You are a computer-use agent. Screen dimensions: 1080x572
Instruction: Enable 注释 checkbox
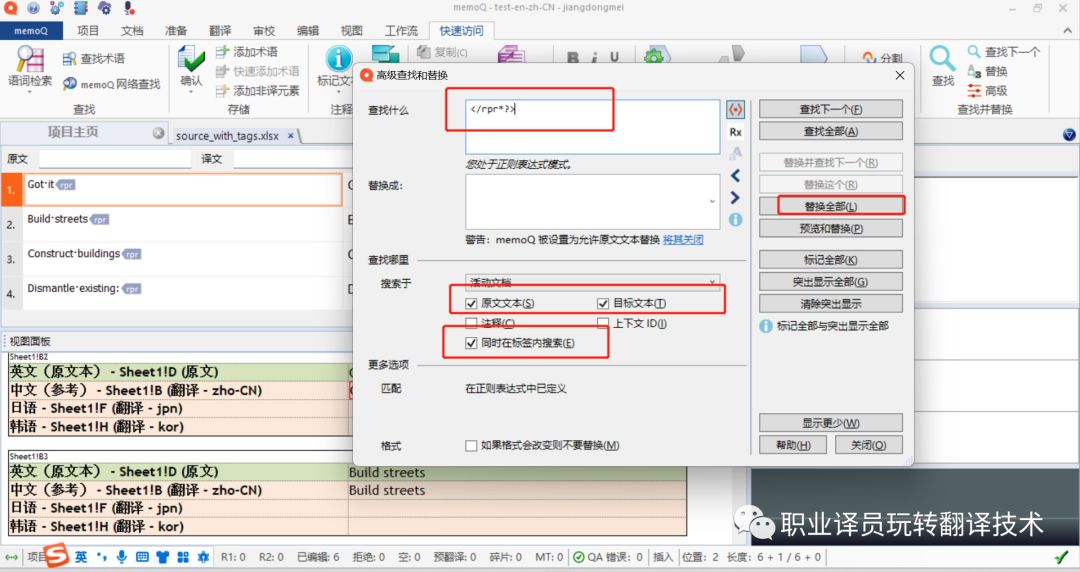click(x=471, y=323)
